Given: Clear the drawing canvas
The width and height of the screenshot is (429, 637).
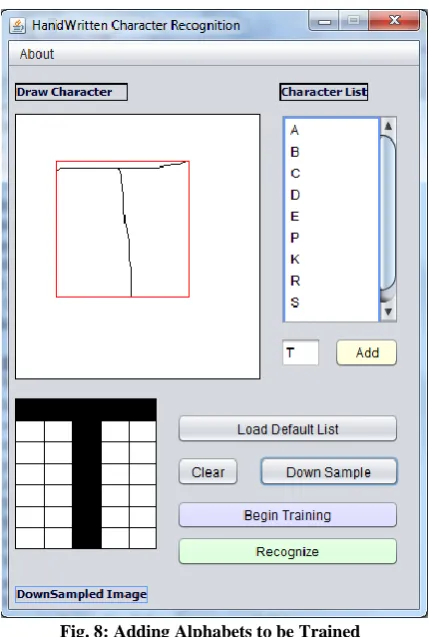Looking at the screenshot, I should pos(208,472).
